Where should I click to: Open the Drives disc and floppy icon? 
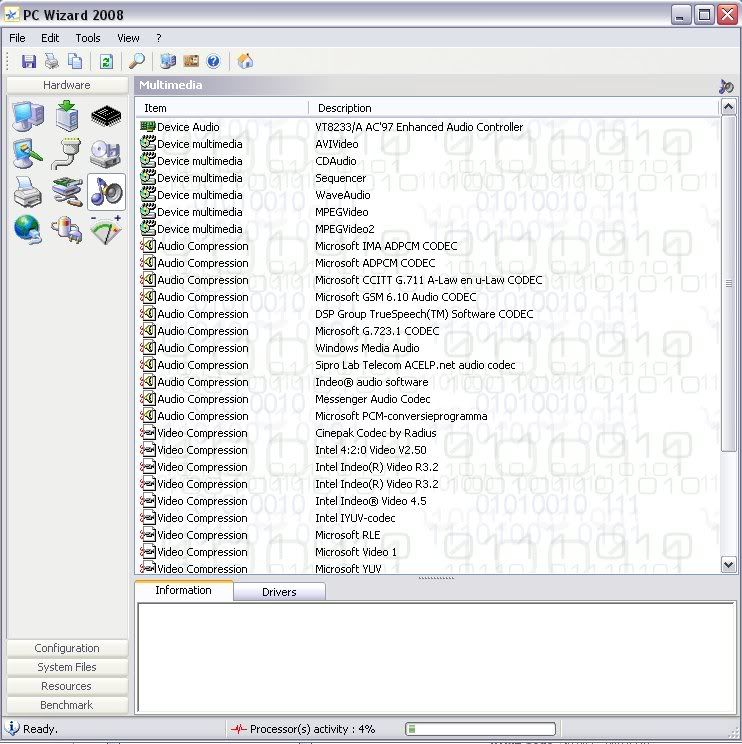click(105, 154)
